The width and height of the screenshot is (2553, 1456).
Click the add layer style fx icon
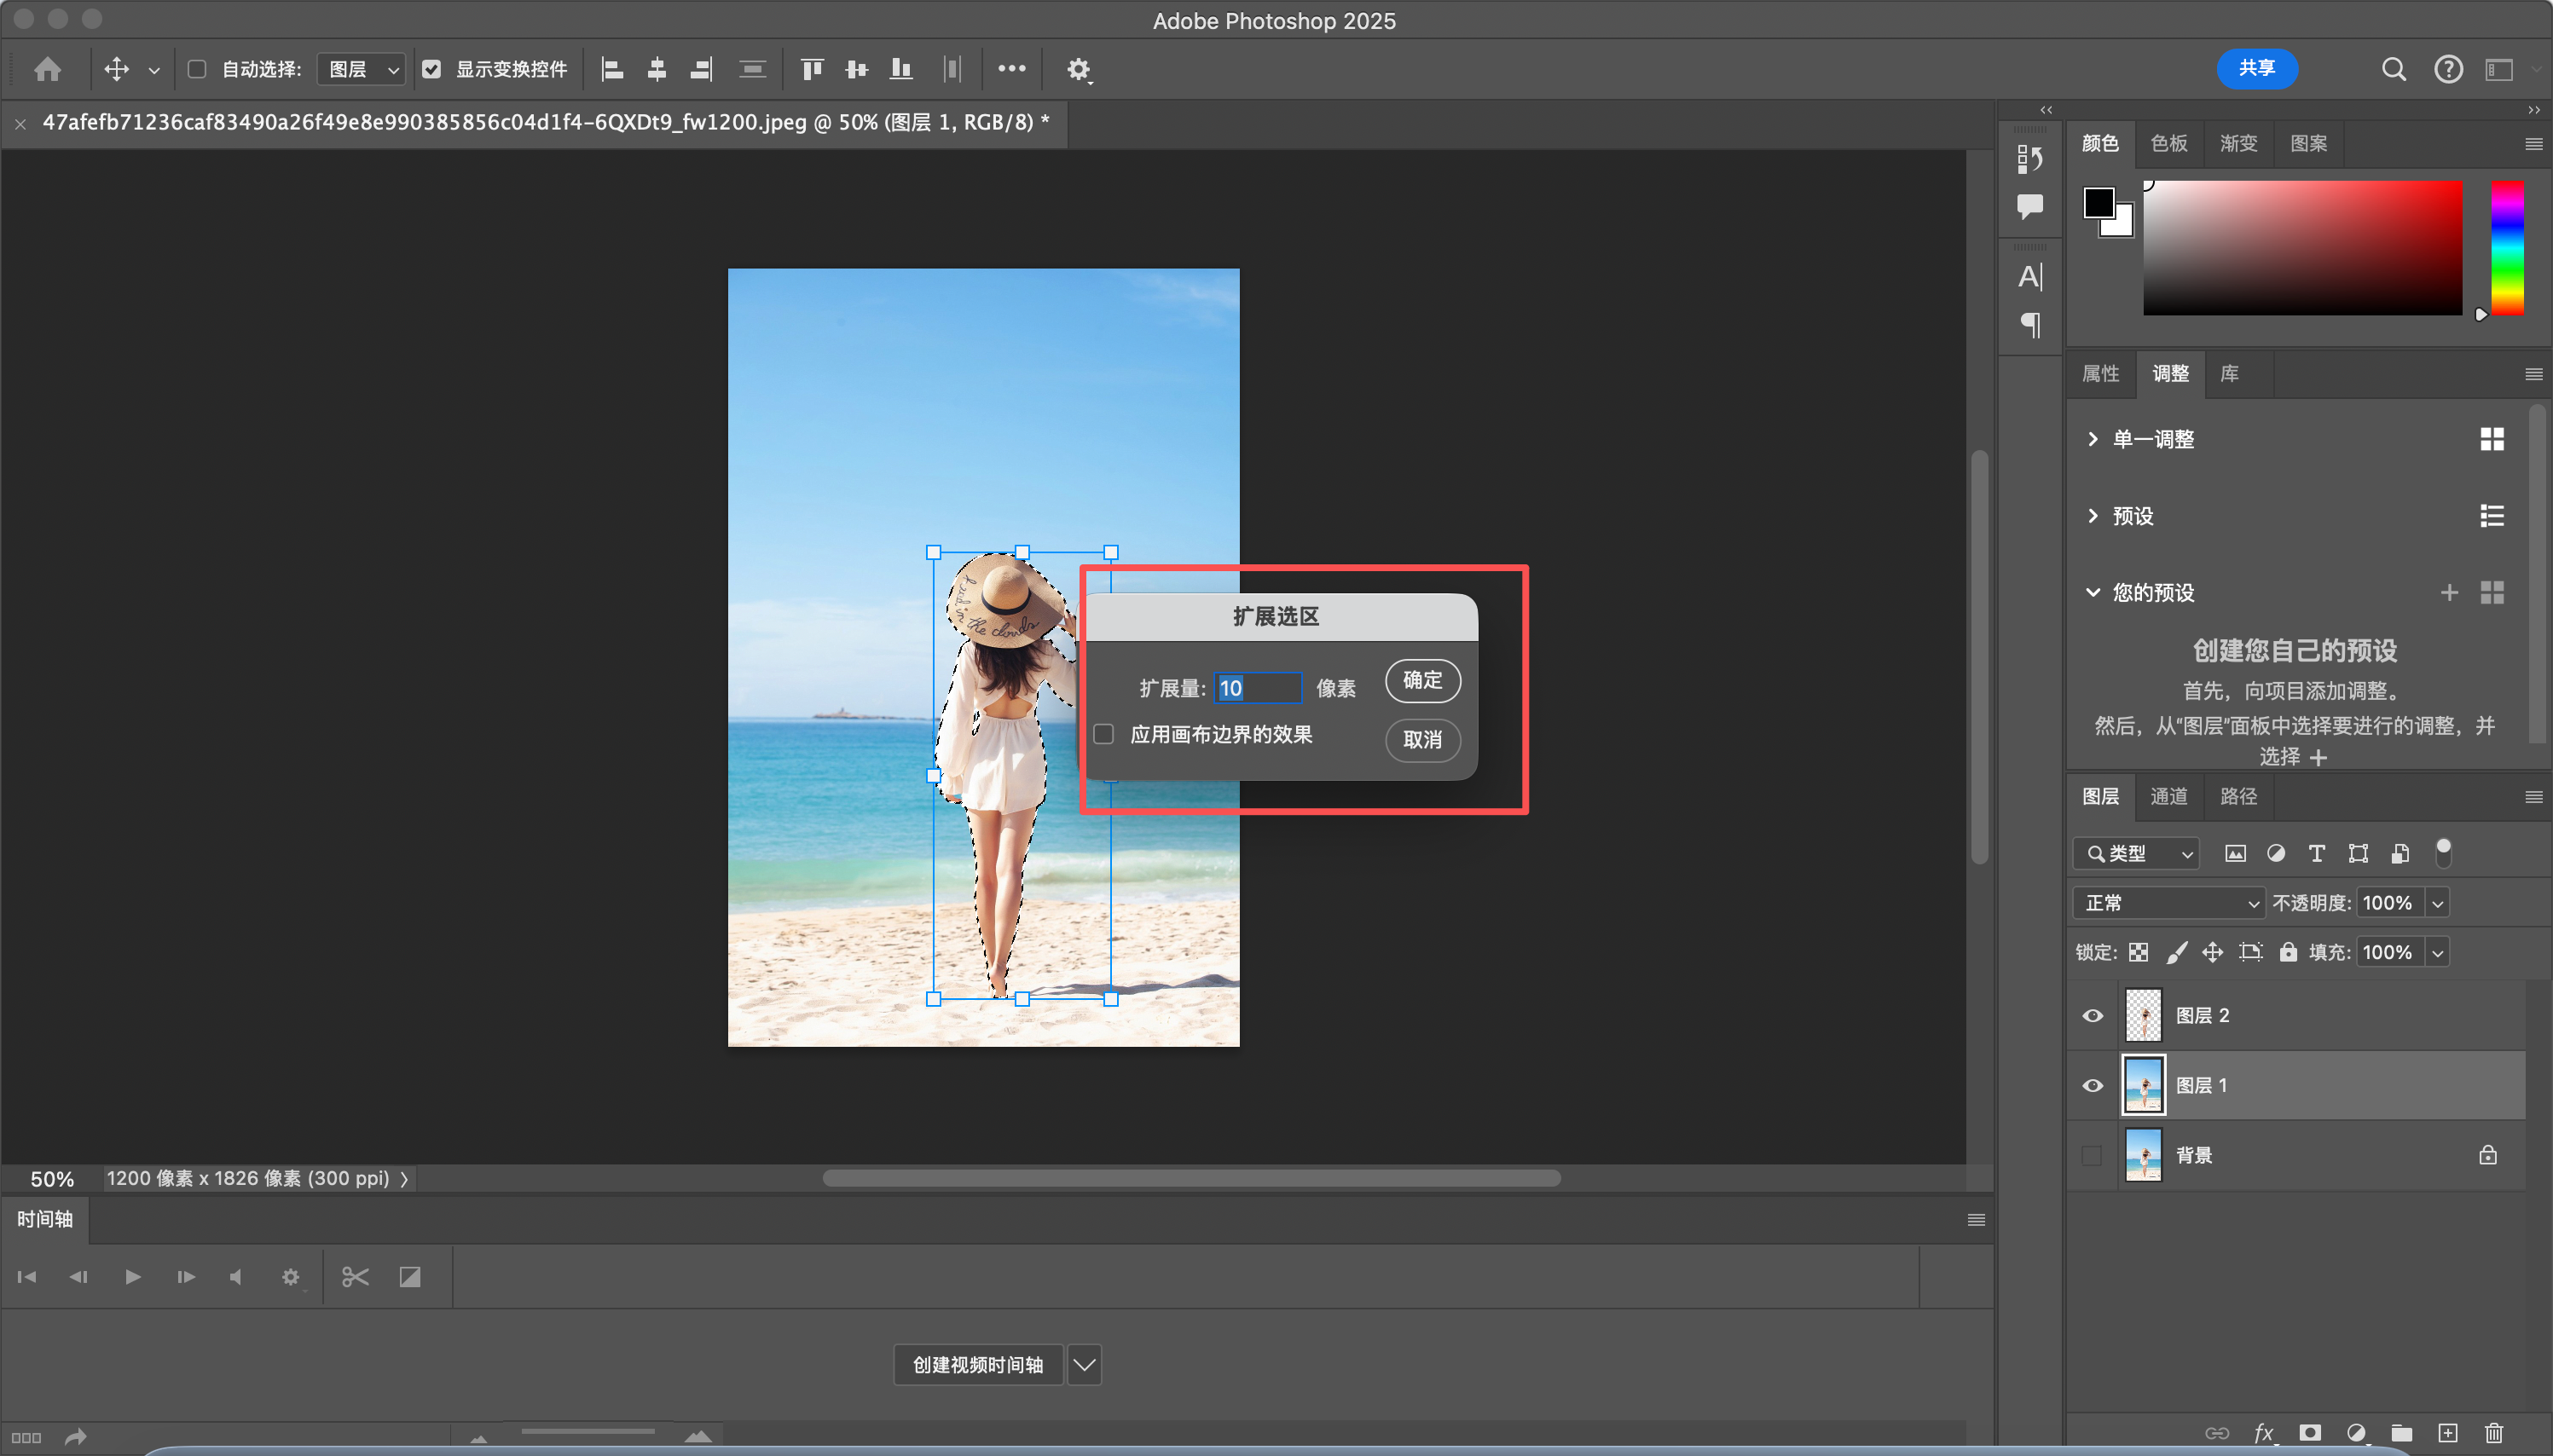click(x=2263, y=1432)
